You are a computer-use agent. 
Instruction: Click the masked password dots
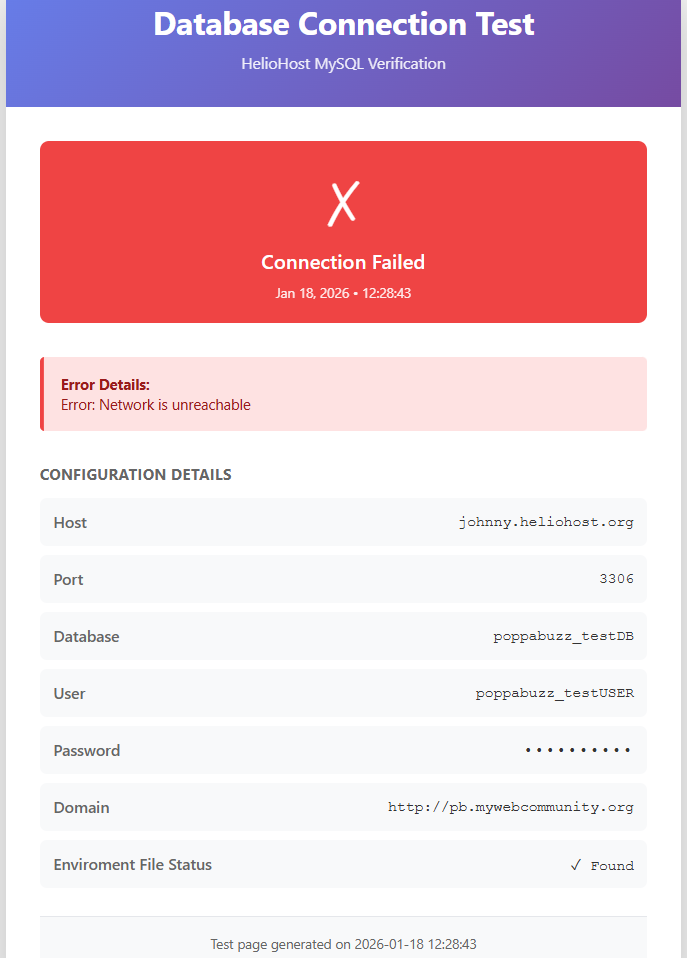pos(578,750)
